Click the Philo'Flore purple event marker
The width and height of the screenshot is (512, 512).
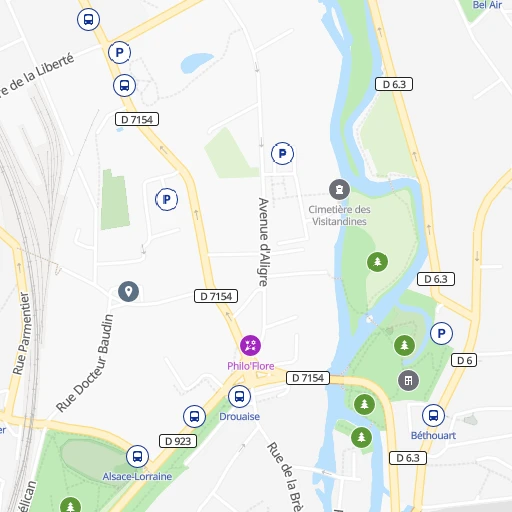point(250,345)
